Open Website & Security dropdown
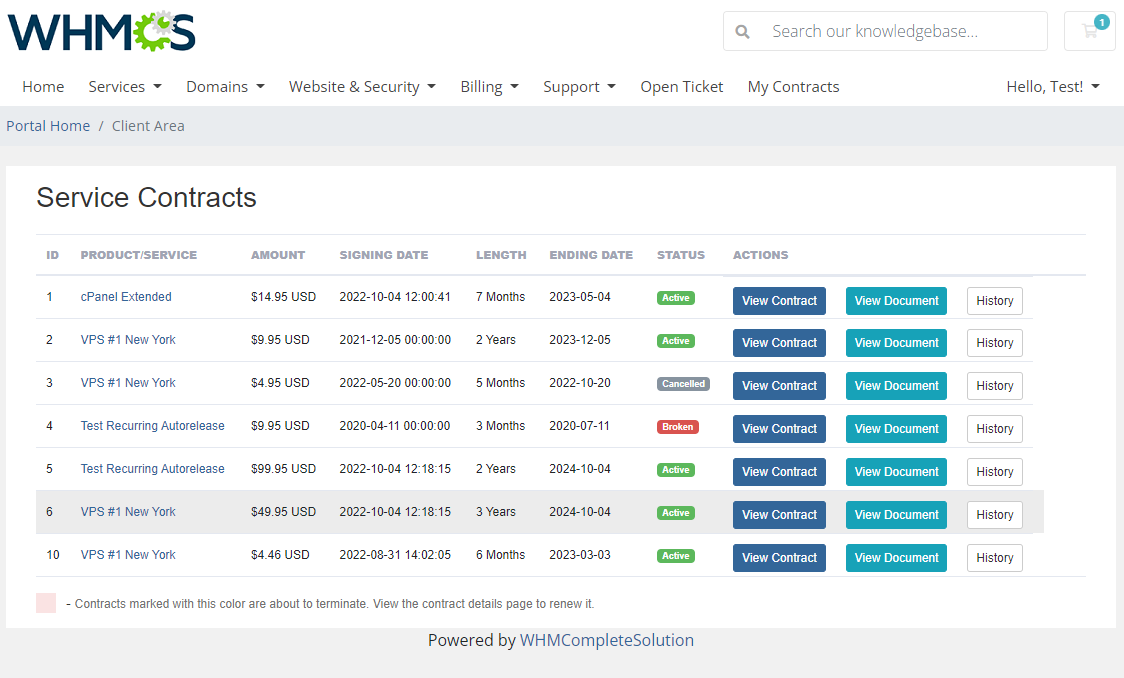The width and height of the screenshot is (1124, 678). [x=362, y=87]
